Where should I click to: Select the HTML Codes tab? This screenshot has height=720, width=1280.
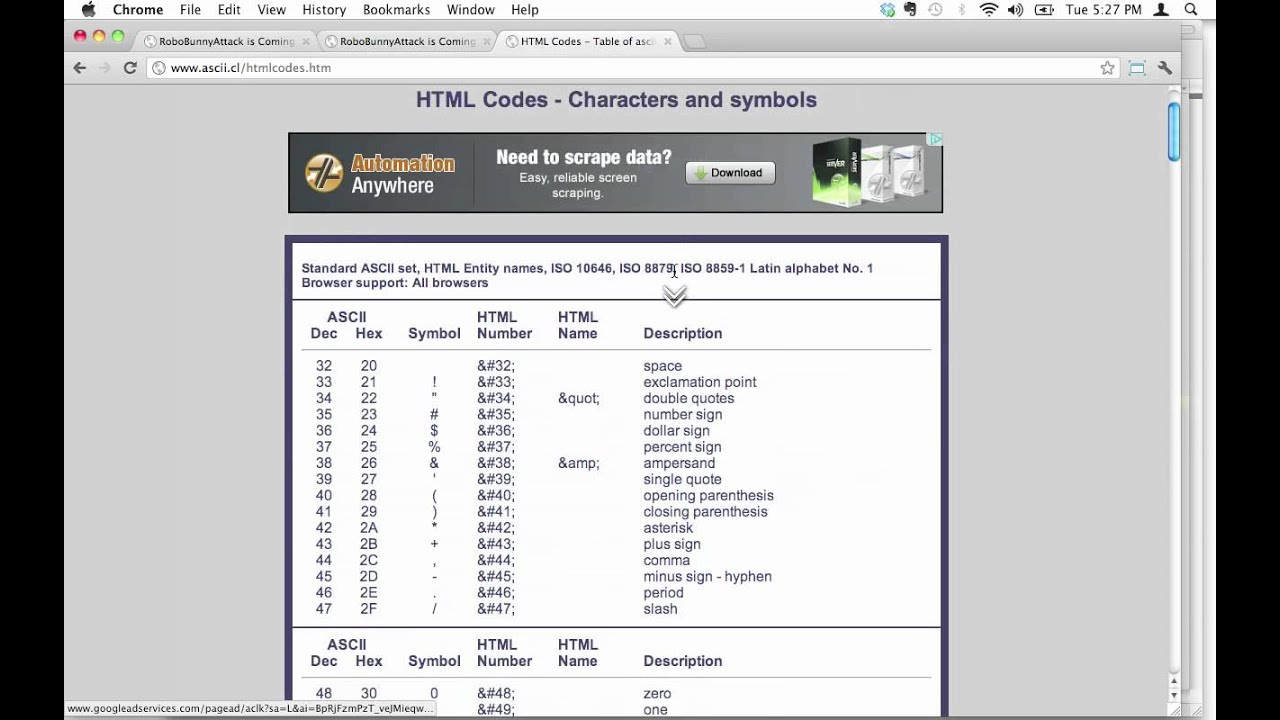pos(589,41)
